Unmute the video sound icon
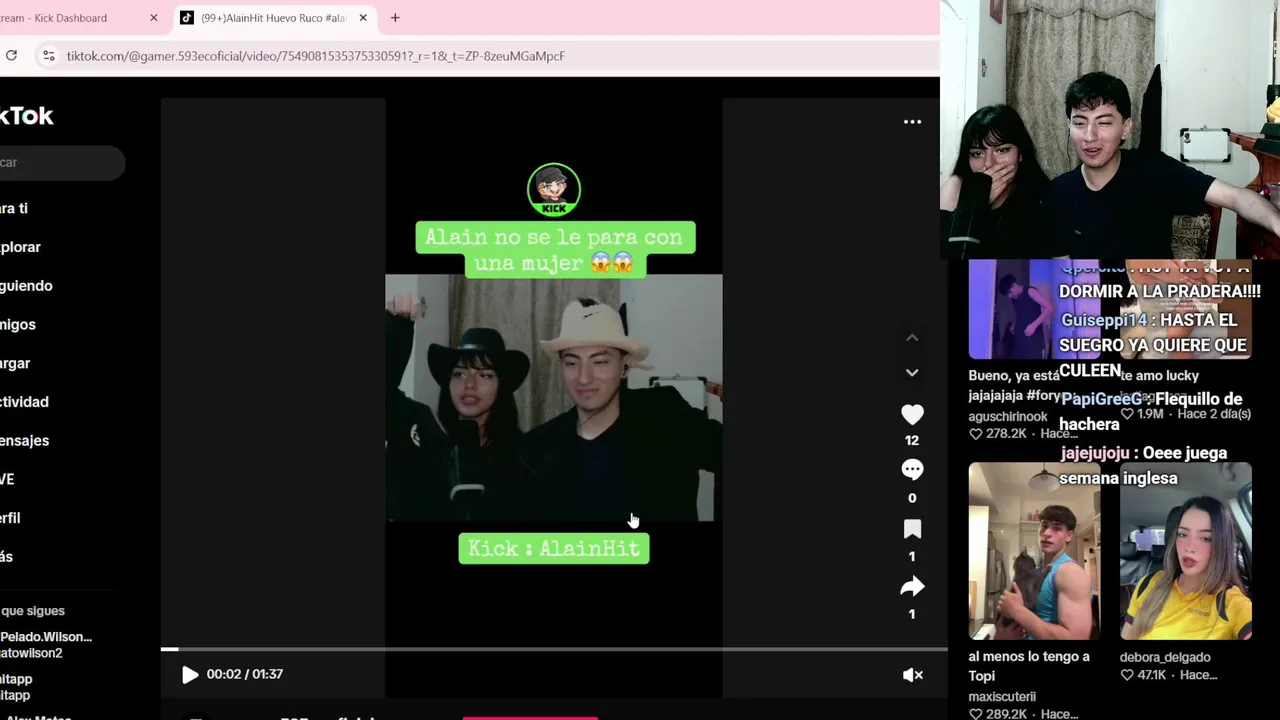Screen dimensions: 1280x720 912,675
